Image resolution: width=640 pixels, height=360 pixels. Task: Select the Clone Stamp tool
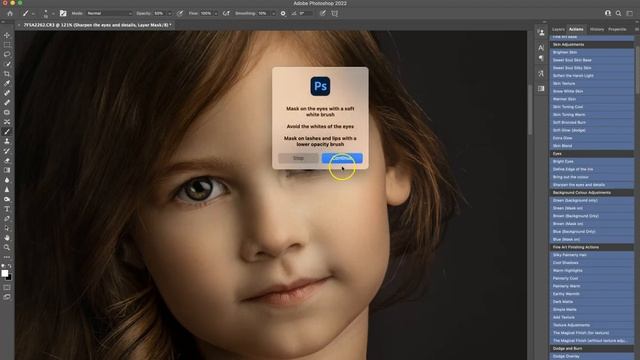click(7, 141)
